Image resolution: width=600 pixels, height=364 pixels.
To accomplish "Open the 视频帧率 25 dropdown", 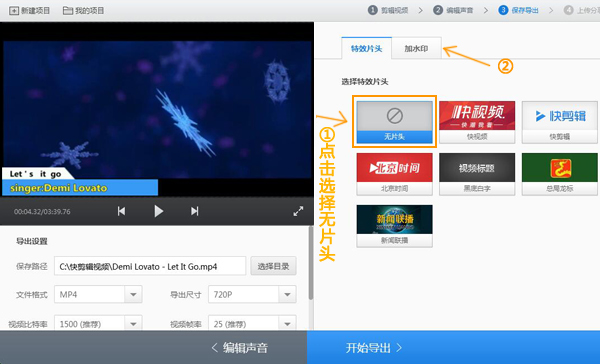I will click(287, 324).
